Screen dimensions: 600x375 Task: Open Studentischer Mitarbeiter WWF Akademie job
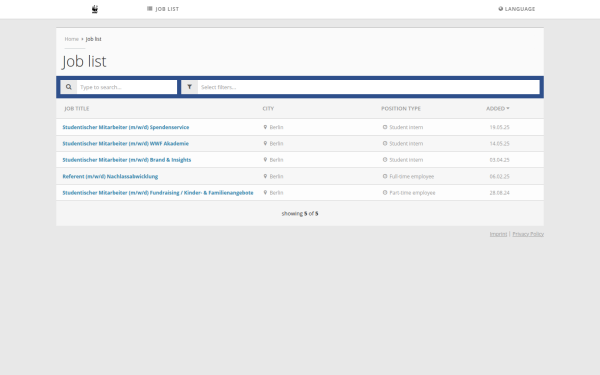click(126, 143)
